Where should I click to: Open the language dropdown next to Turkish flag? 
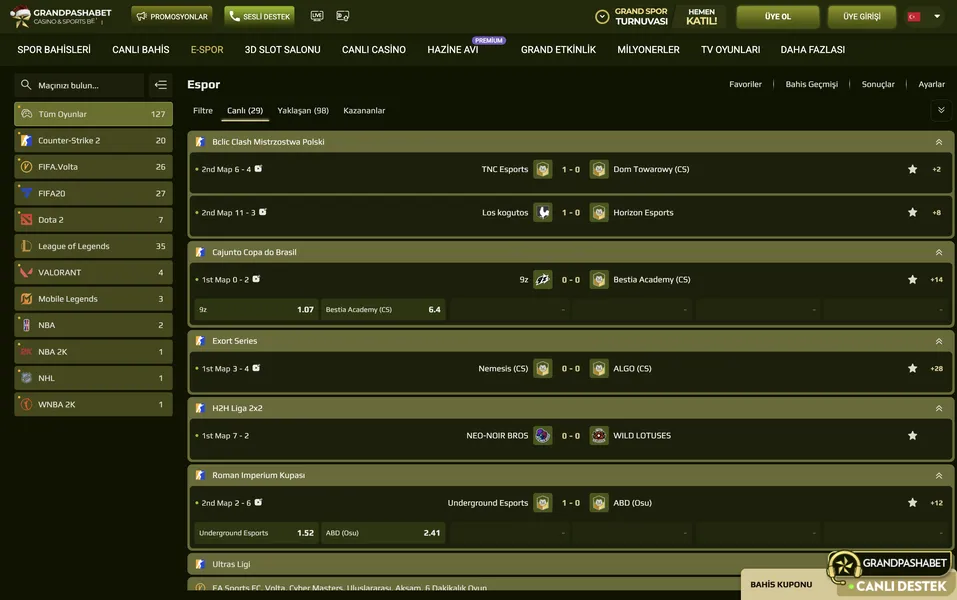click(x=937, y=17)
